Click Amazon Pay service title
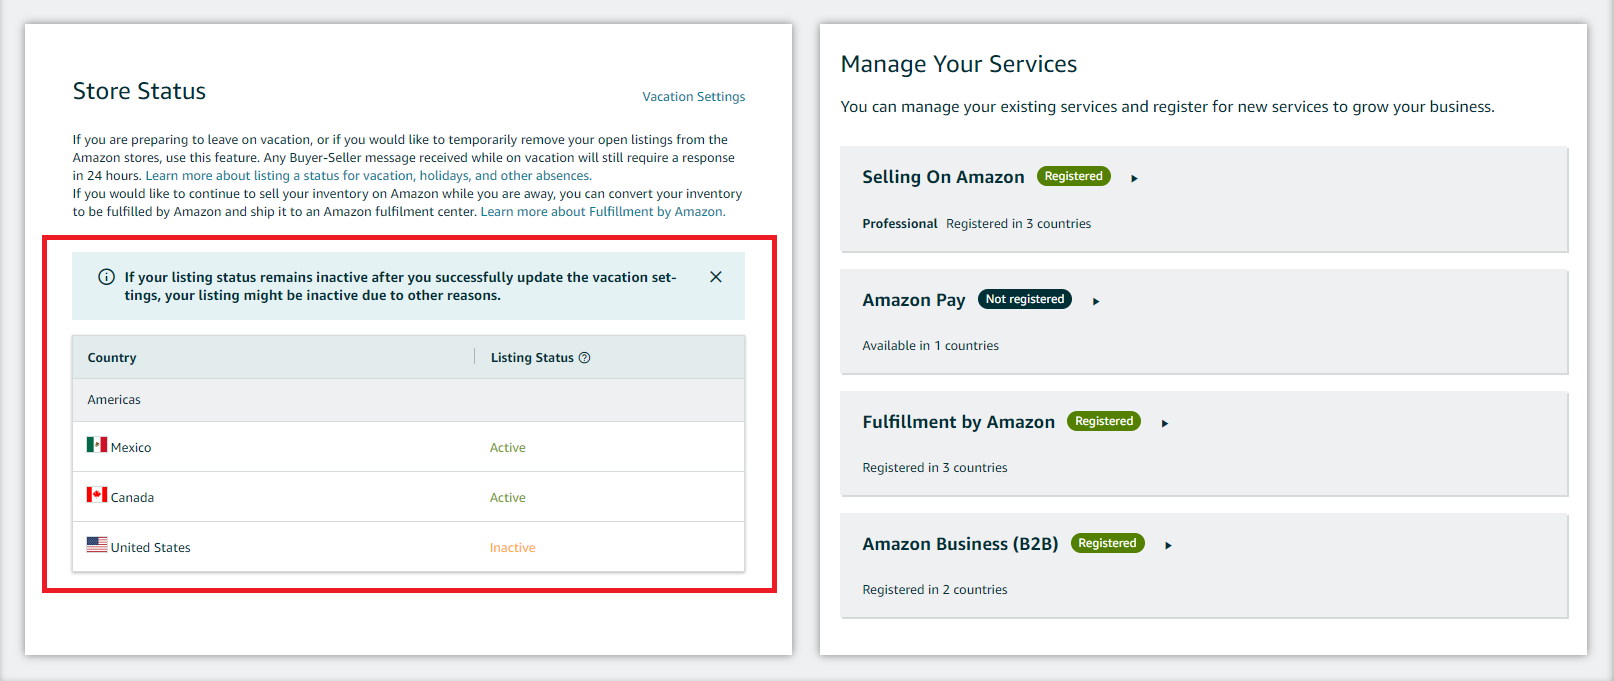 point(913,300)
